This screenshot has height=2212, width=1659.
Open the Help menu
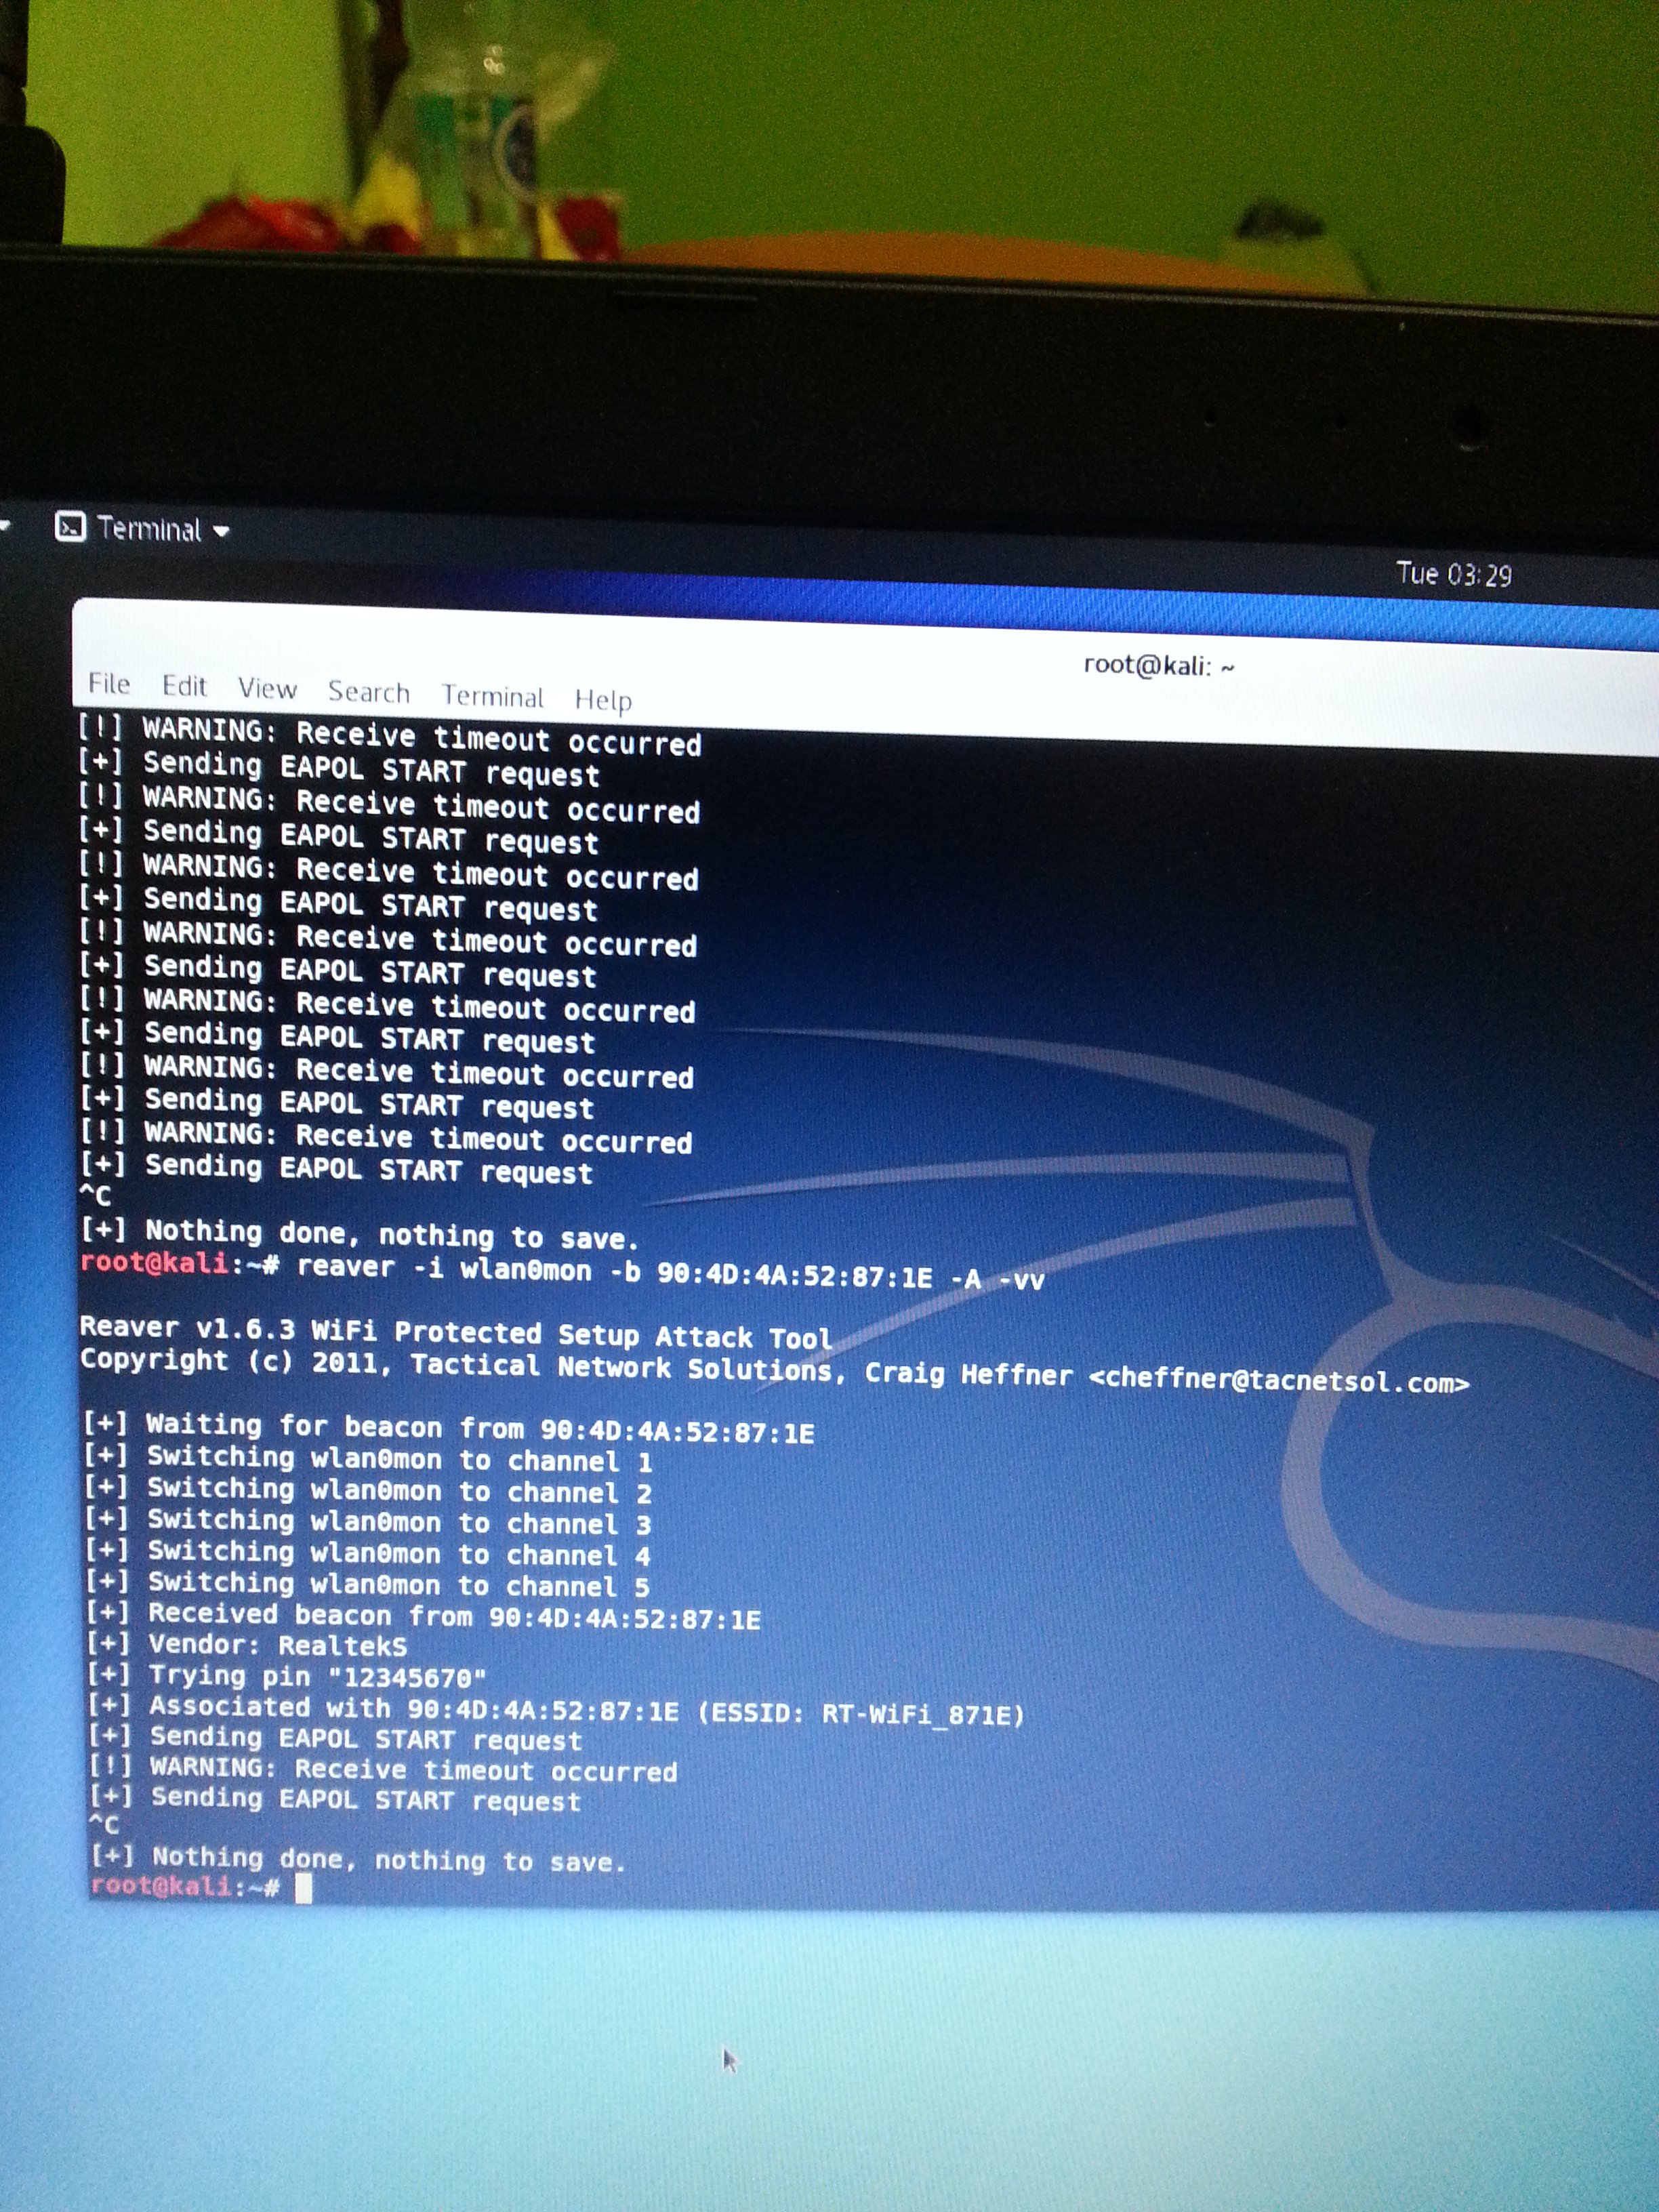[x=603, y=700]
